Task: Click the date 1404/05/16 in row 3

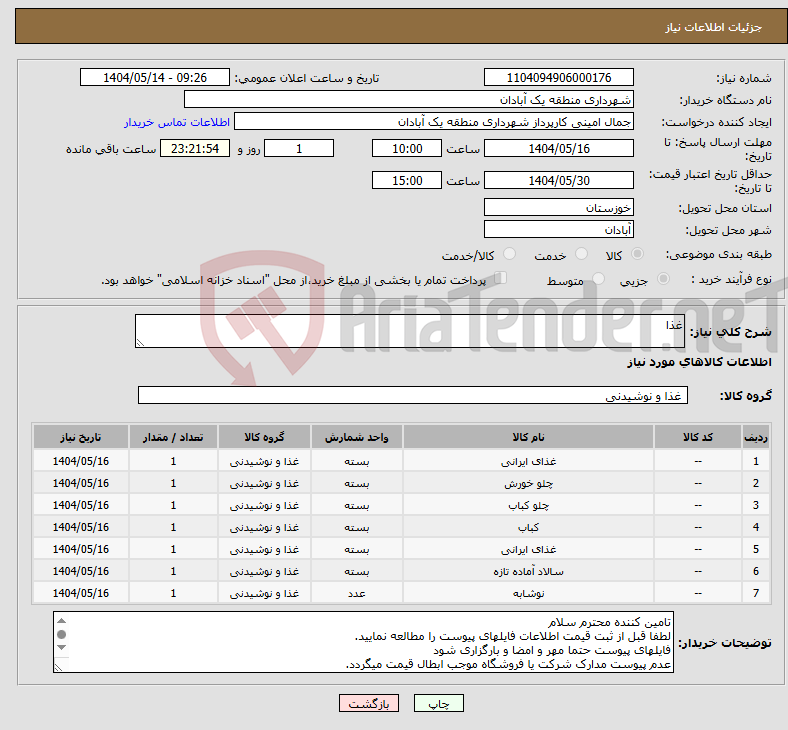Action: (x=80, y=505)
